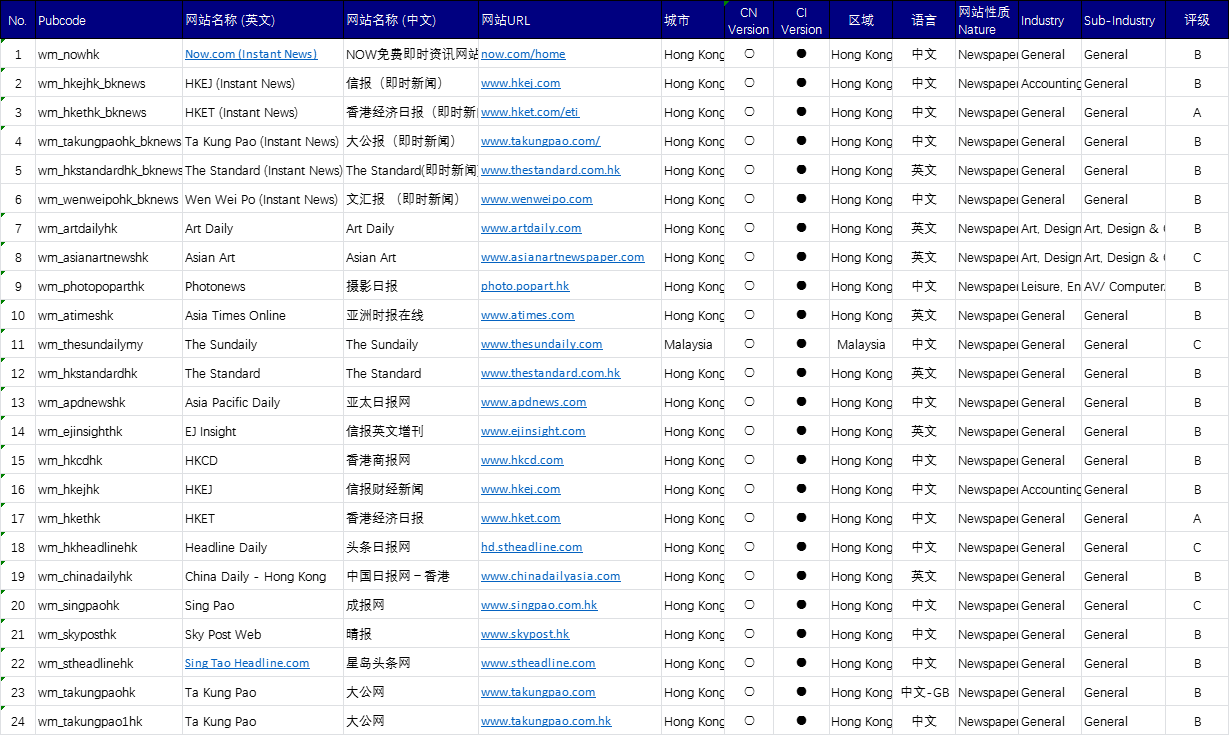Open the photo.popart.hk link
This screenshot has width=1230, height=736.
click(x=525, y=286)
